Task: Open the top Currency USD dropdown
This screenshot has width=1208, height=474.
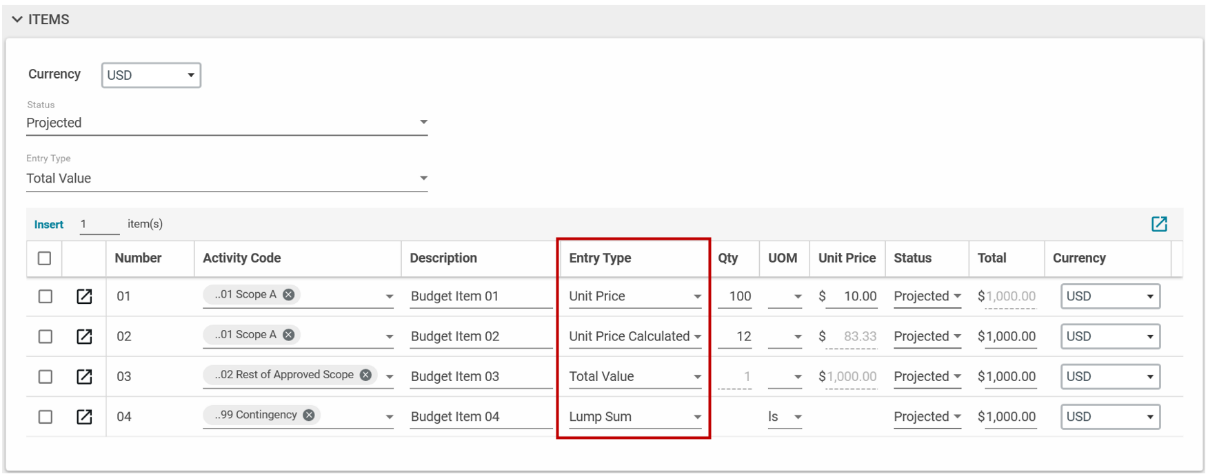Action: tap(151, 75)
